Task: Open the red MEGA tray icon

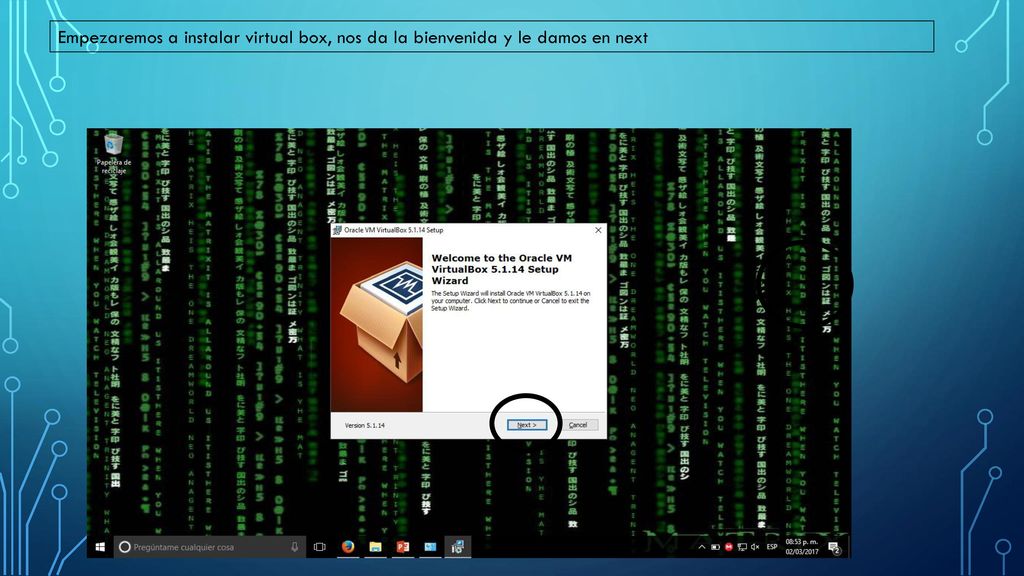Action: coord(729,547)
